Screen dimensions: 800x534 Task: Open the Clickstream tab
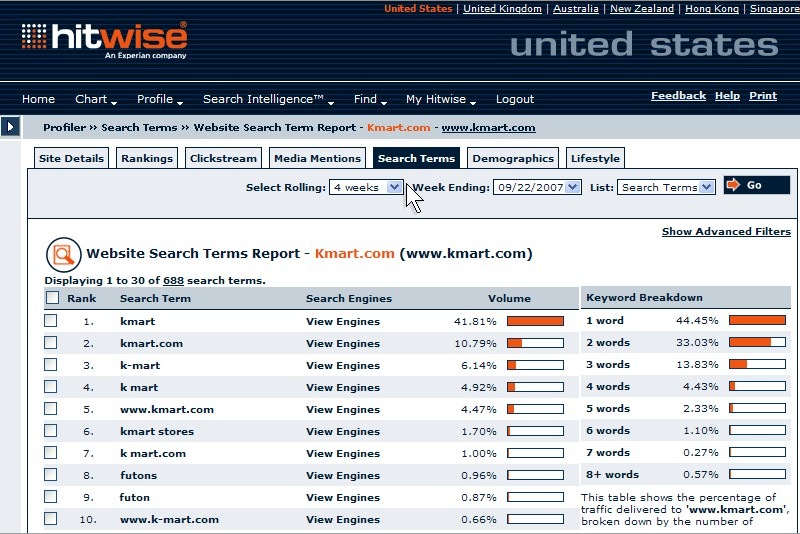(x=223, y=158)
